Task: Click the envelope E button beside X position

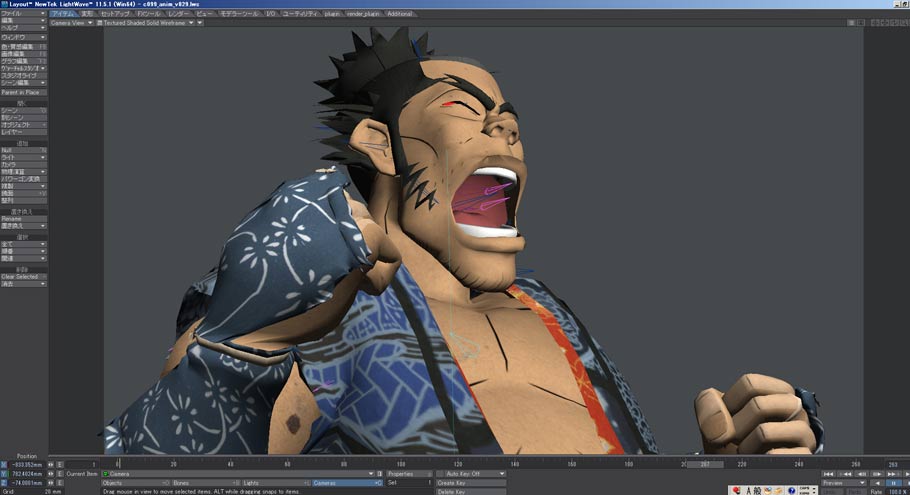Action: click(60, 465)
